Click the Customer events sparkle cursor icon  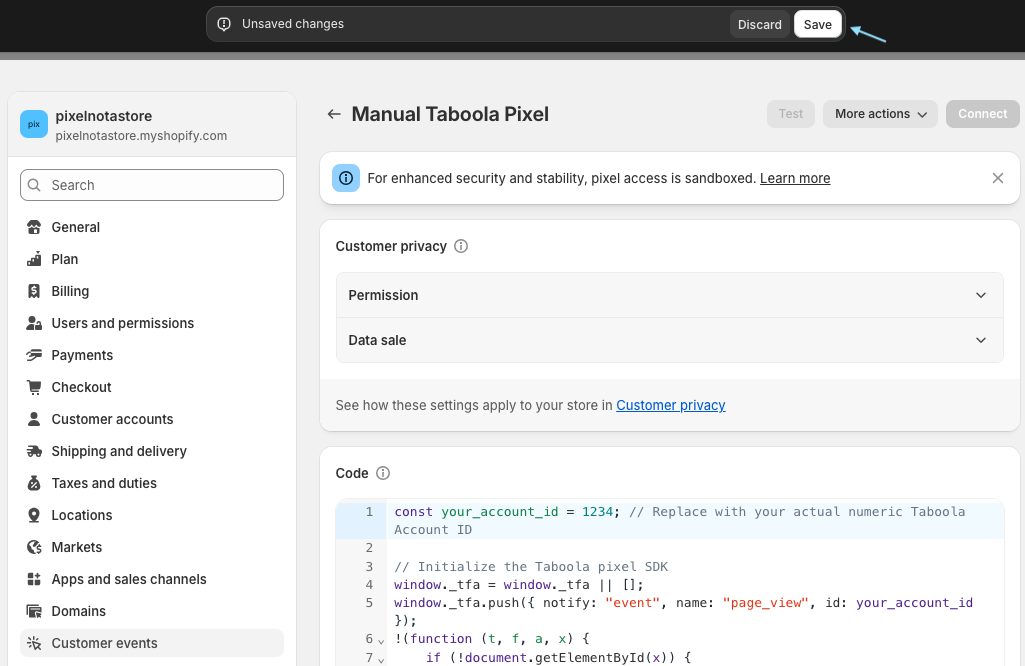click(34, 644)
